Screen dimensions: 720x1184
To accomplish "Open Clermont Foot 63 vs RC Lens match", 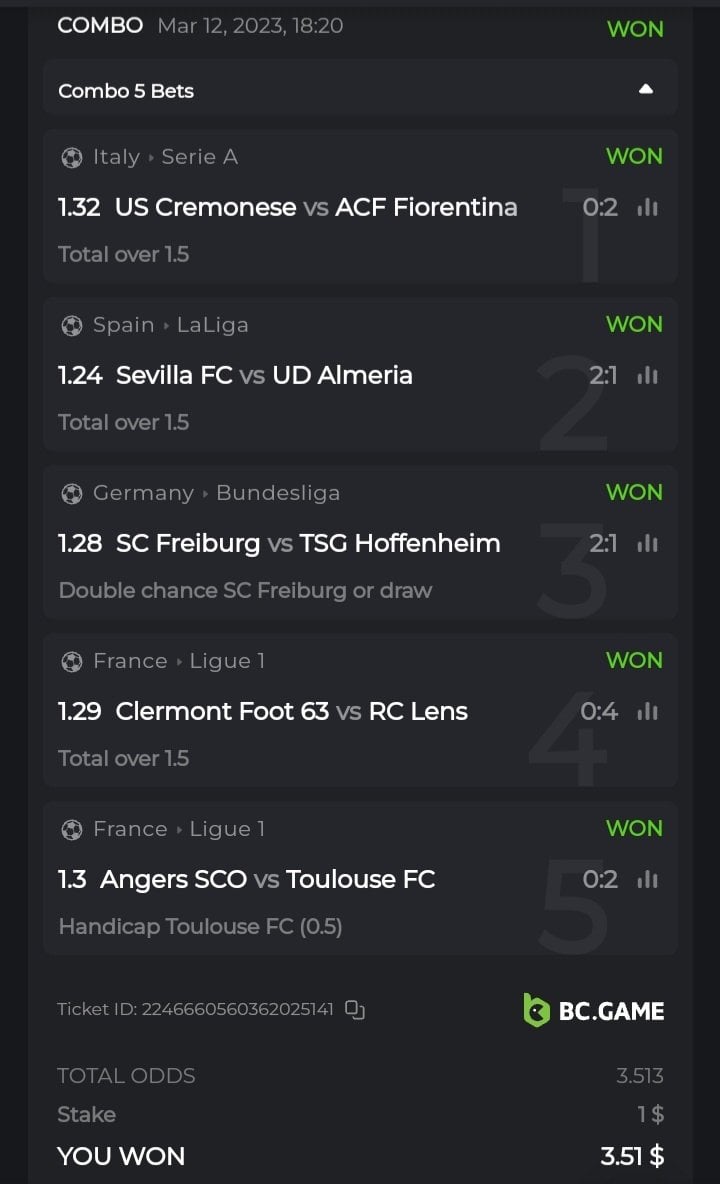I will coord(292,711).
